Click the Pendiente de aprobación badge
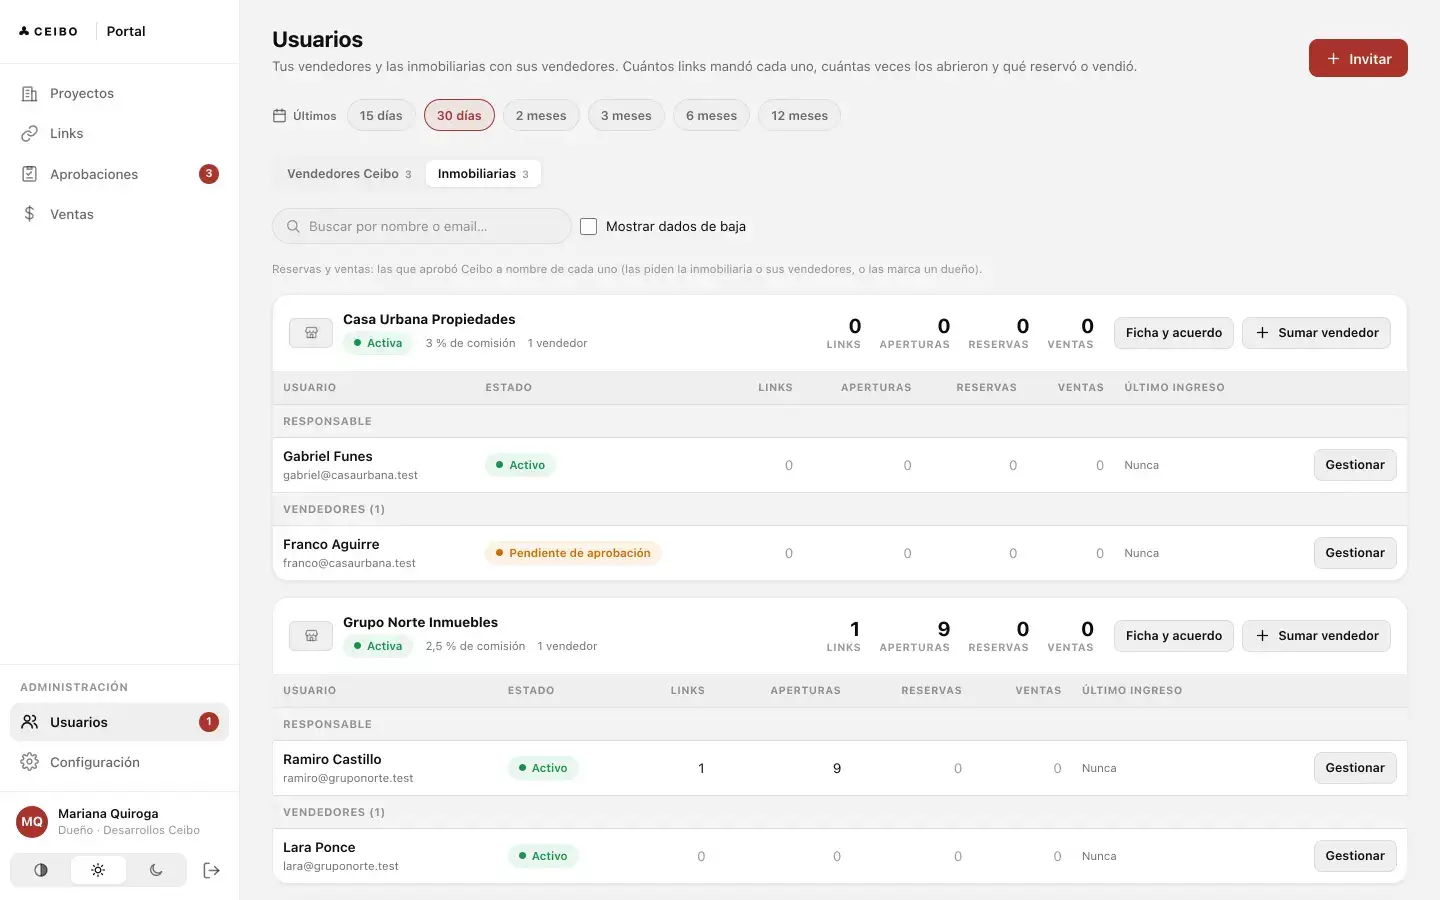This screenshot has width=1440, height=900. click(573, 553)
